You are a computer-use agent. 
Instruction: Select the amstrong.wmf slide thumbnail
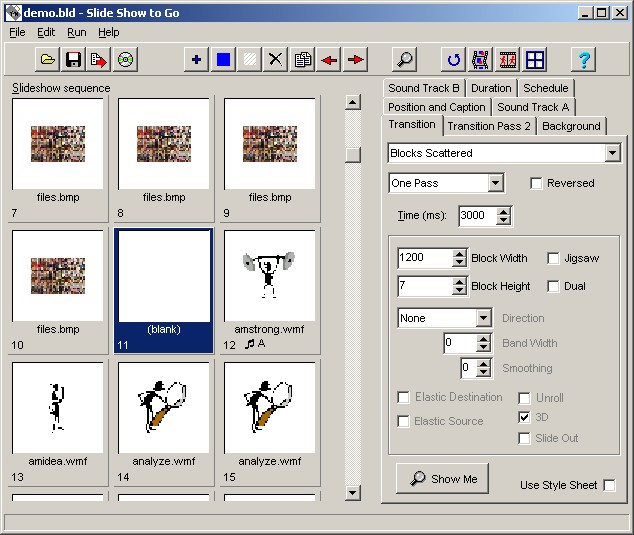[x=270, y=290]
